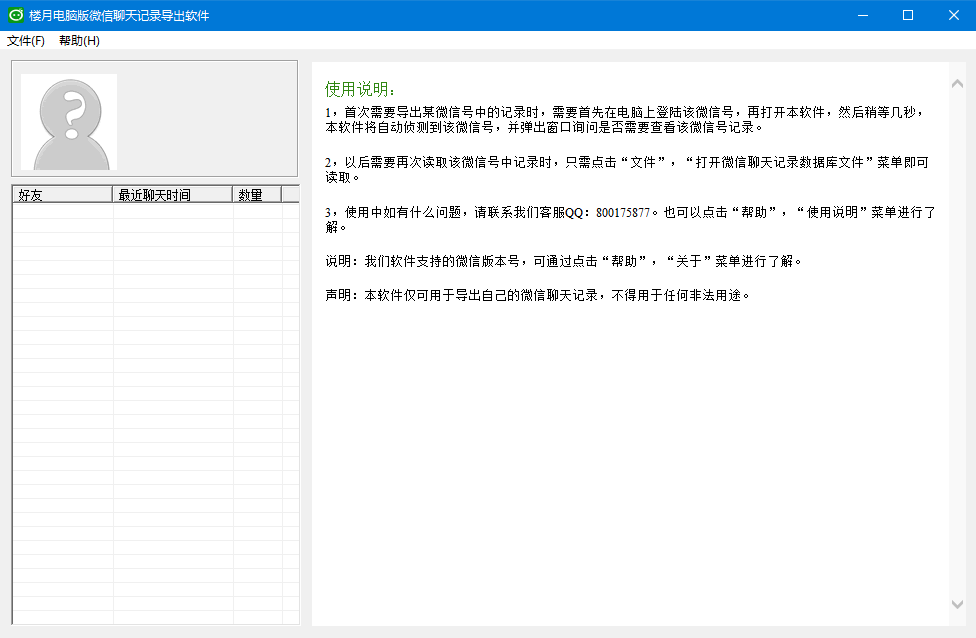Open the 帮助(H) menu

click(x=79, y=40)
